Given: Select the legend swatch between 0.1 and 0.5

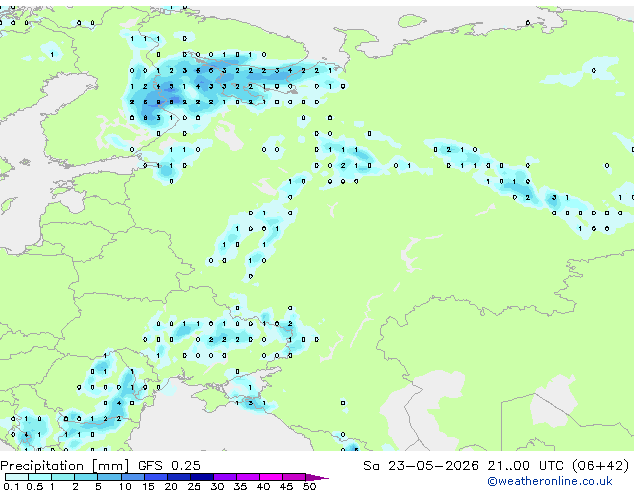Looking at the screenshot, I should coord(17,477).
